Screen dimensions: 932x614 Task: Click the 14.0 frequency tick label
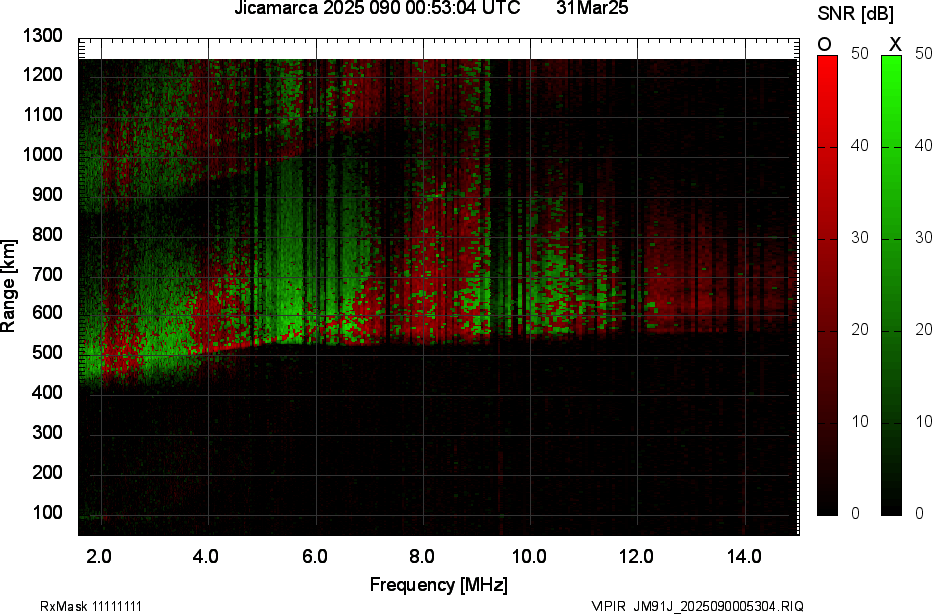click(744, 556)
